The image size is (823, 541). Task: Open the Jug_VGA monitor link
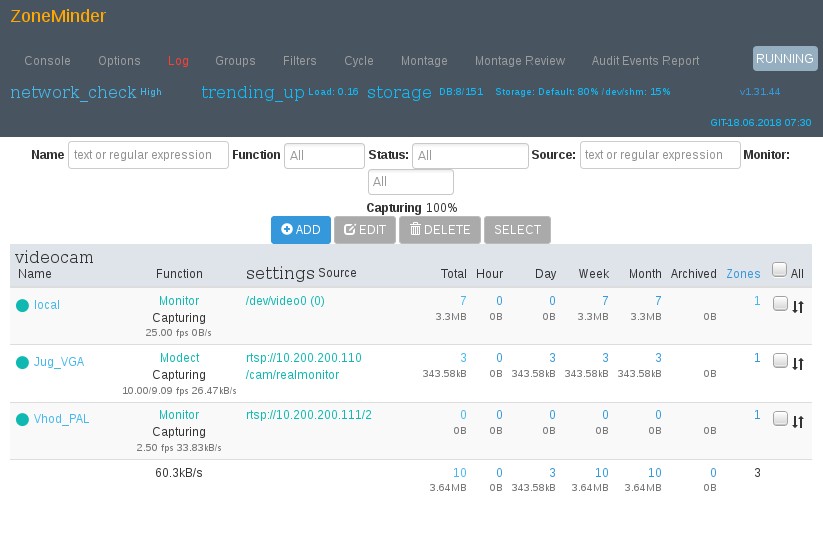[59, 362]
